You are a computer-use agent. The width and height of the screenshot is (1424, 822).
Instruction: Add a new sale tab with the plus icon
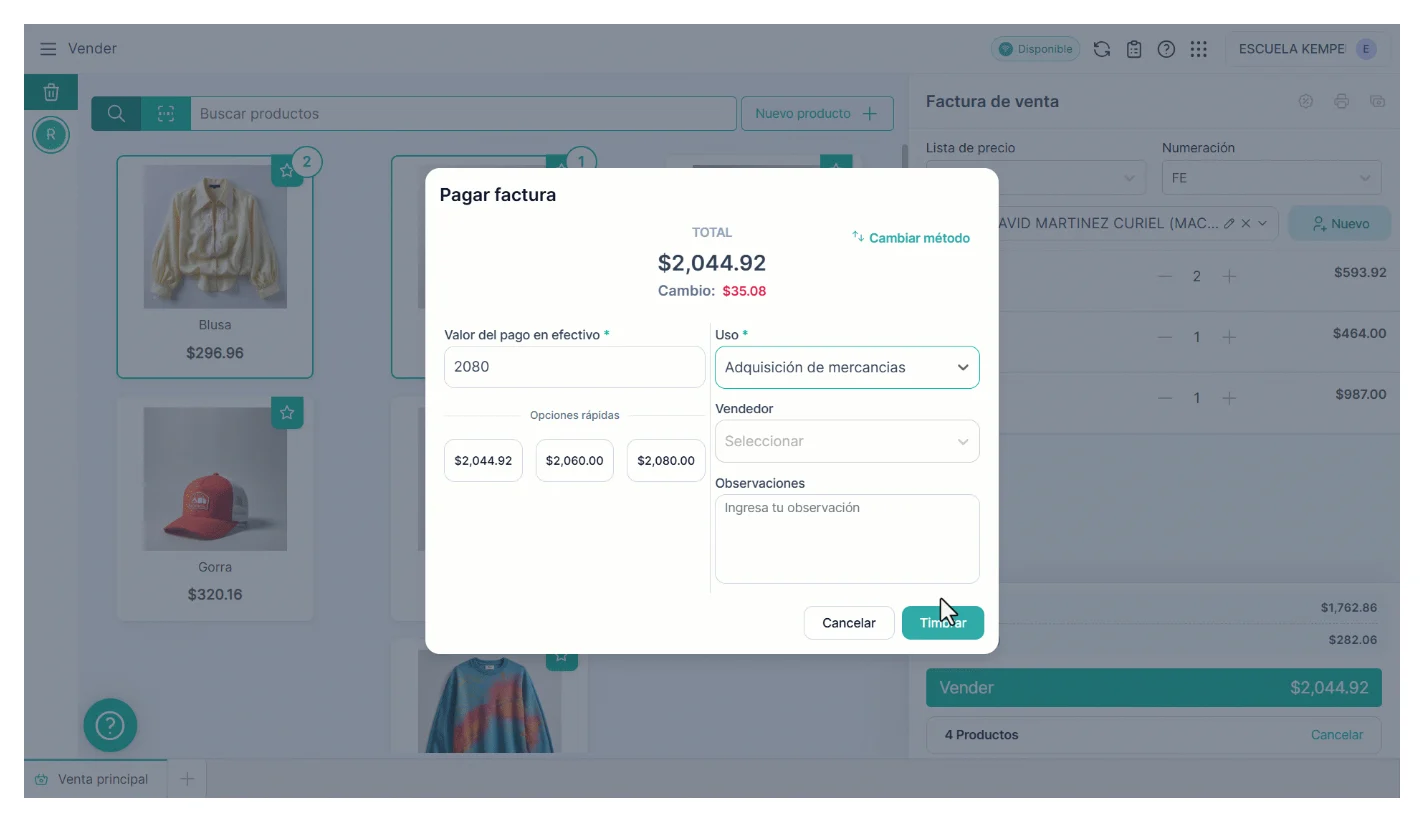[x=187, y=779]
